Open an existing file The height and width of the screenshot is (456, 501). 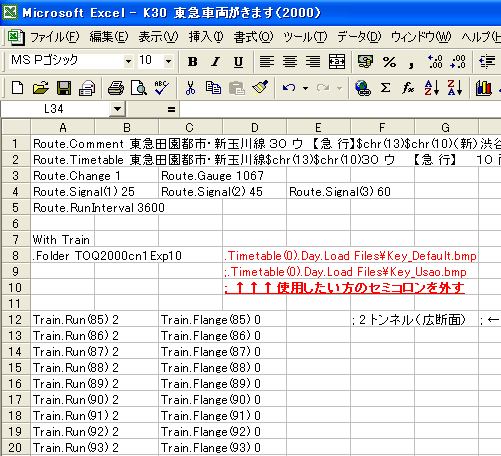tap(41, 88)
